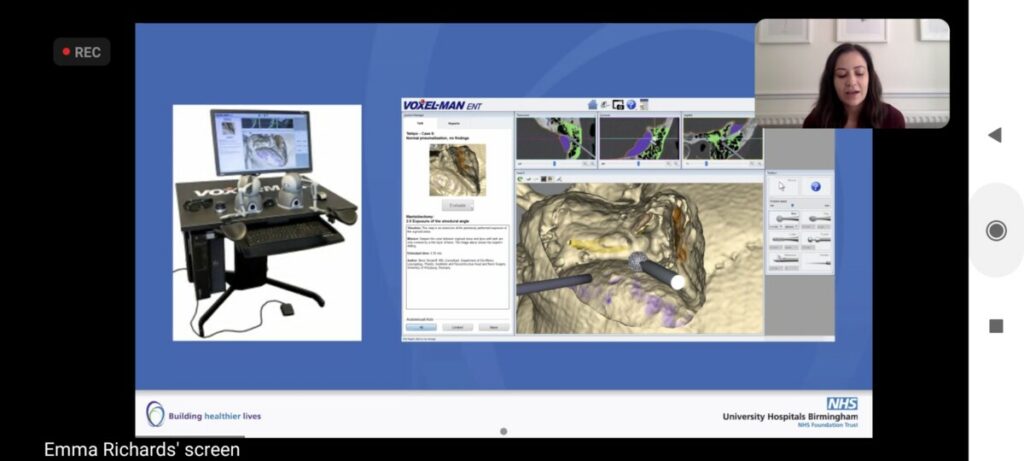This screenshot has width=1024, height=461.
Task: Tap the Android back navigation triangle
Action: point(995,135)
